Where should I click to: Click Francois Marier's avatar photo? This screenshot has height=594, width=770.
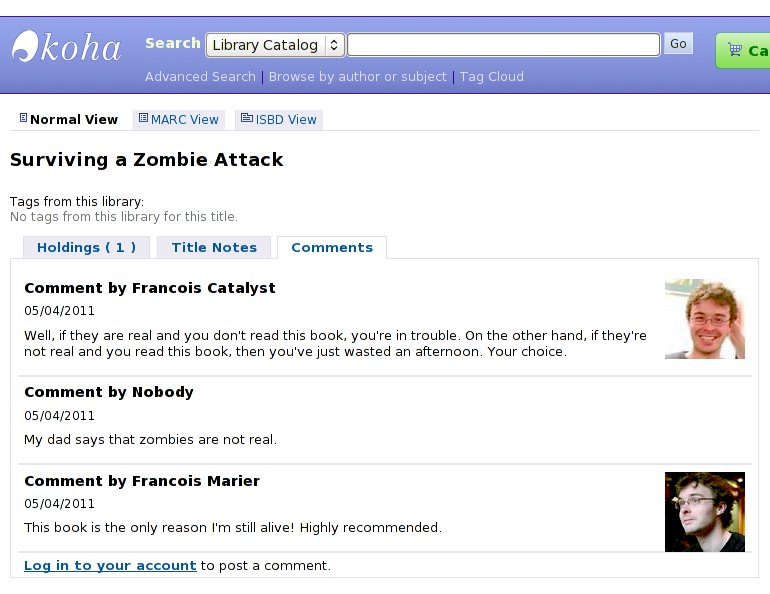[x=704, y=511]
